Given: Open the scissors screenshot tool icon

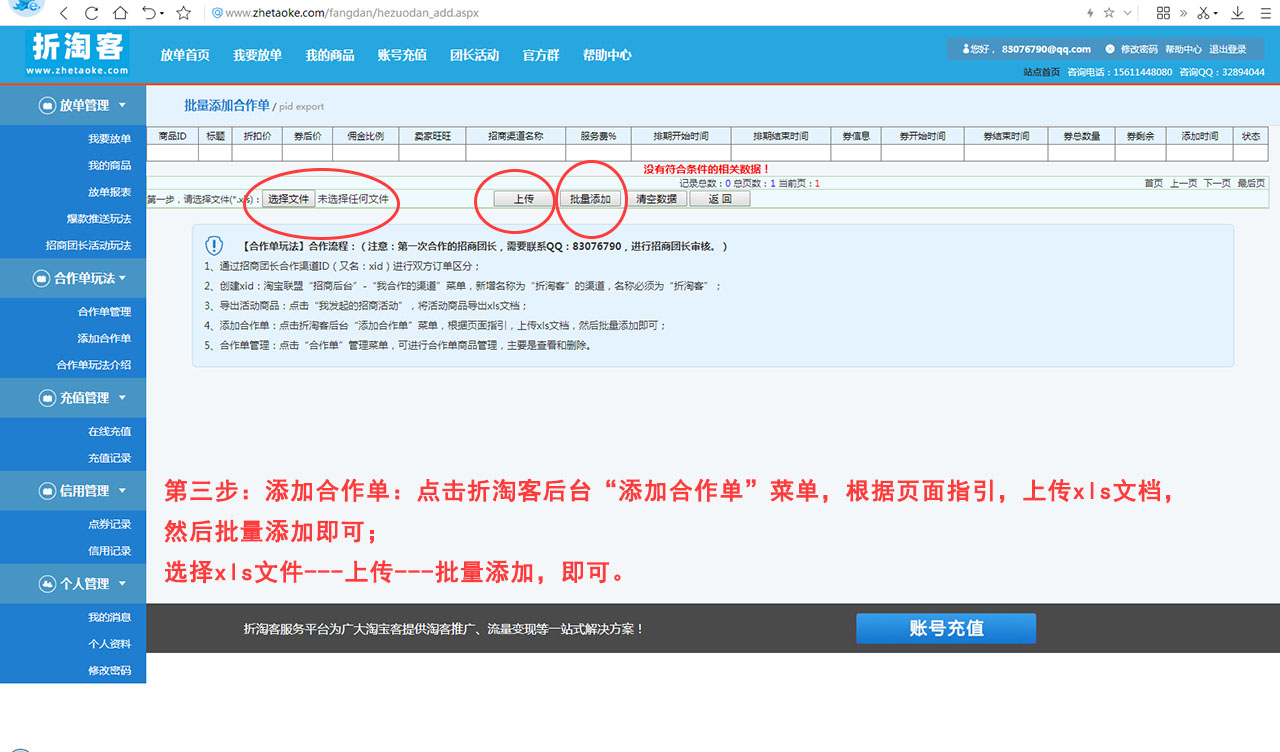Looking at the screenshot, I should tap(1203, 13).
